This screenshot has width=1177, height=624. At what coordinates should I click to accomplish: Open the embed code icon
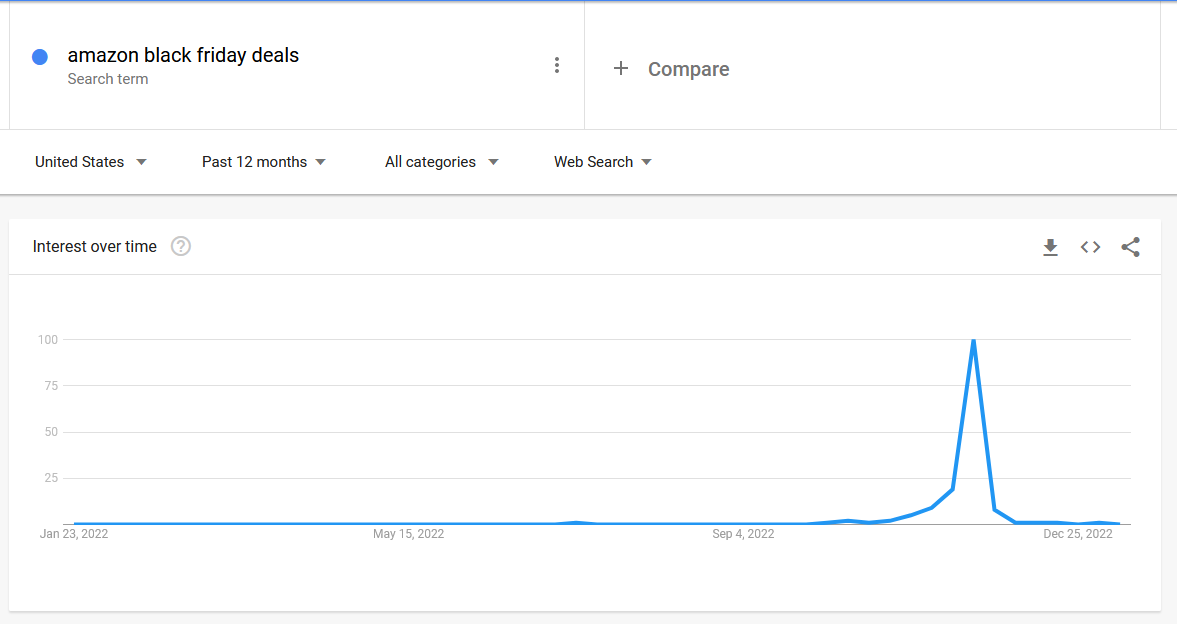[x=1090, y=247]
